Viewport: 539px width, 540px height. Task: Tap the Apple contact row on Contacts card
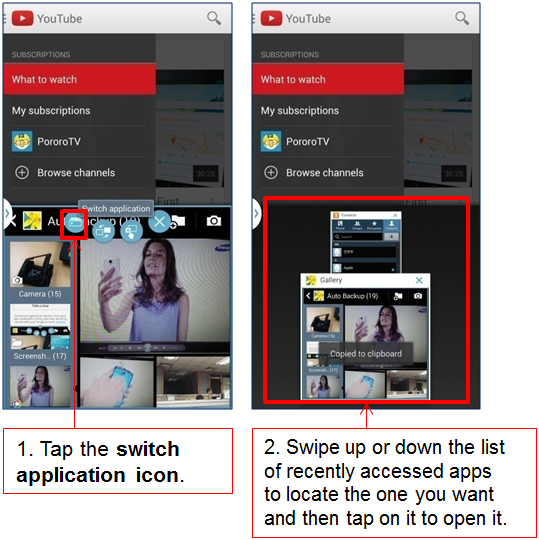pyautogui.click(x=364, y=268)
